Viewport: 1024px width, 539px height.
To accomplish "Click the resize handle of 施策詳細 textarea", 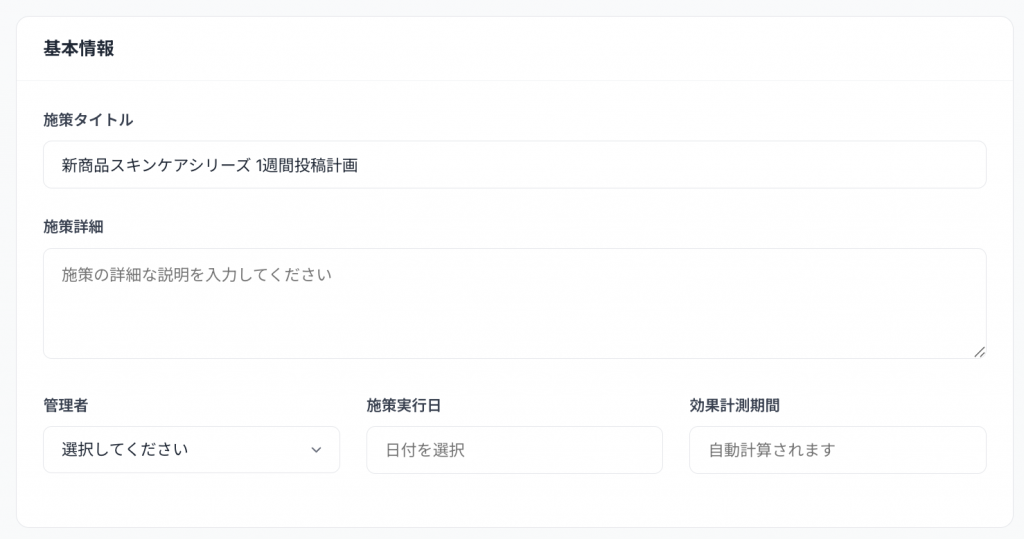I will click(x=979, y=351).
